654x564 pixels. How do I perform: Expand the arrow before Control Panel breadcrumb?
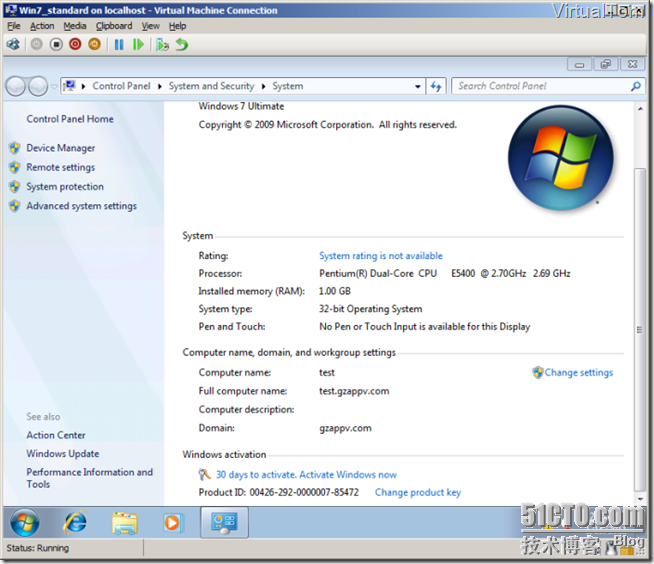[83, 86]
